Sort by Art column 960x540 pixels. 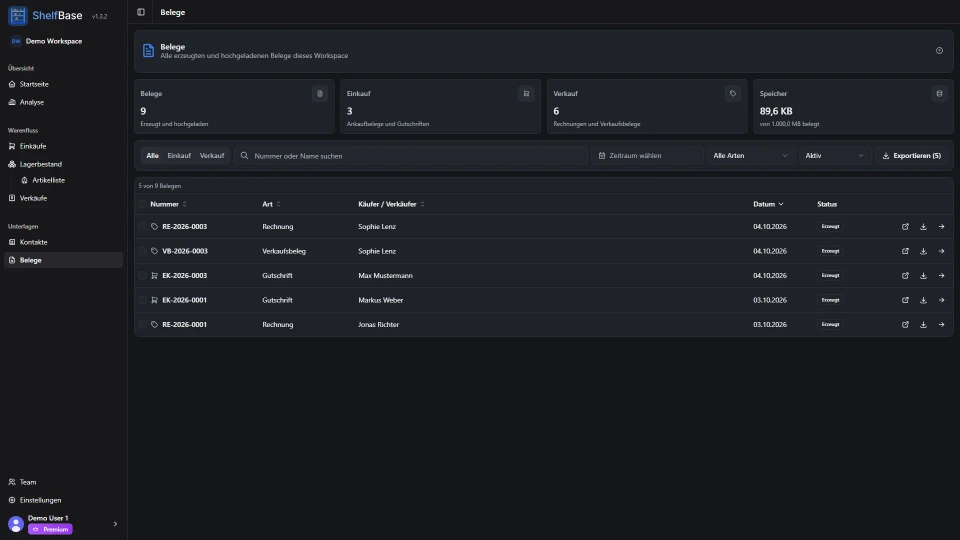click(271, 204)
